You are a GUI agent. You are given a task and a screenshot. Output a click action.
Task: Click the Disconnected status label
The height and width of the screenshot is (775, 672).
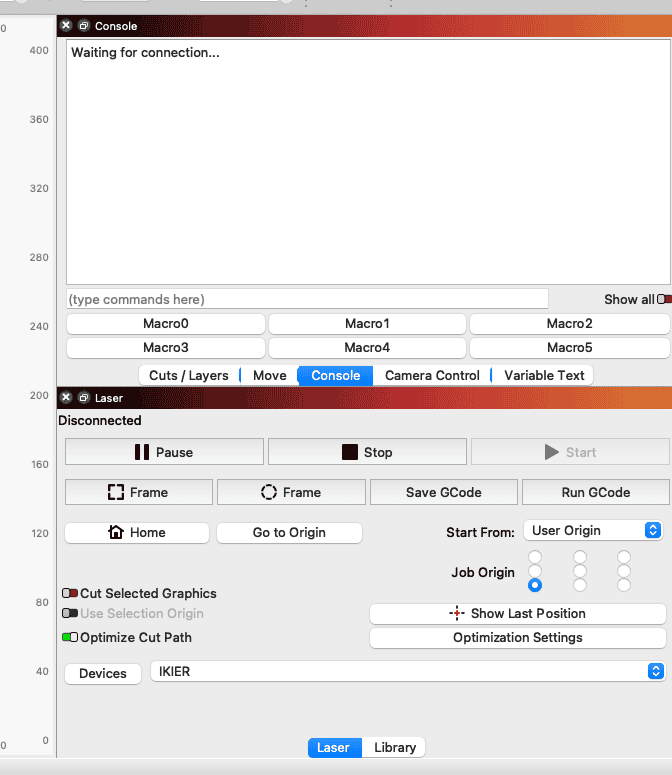[100, 420]
